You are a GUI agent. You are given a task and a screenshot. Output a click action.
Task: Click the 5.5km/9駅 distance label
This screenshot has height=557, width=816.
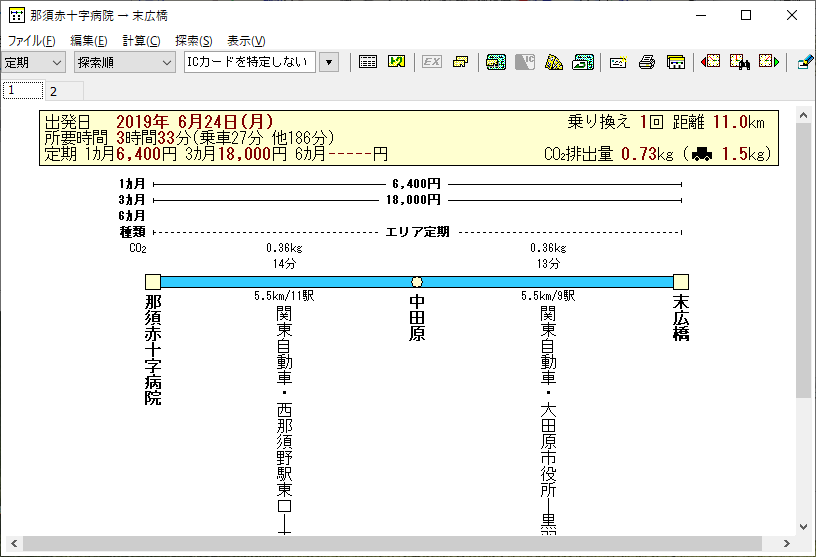(548, 296)
